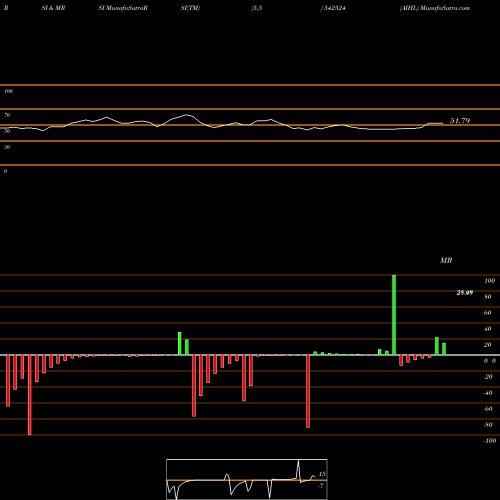Click the tallest green MR bar
Screen dimensions: 500x500
[x=394, y=315]
